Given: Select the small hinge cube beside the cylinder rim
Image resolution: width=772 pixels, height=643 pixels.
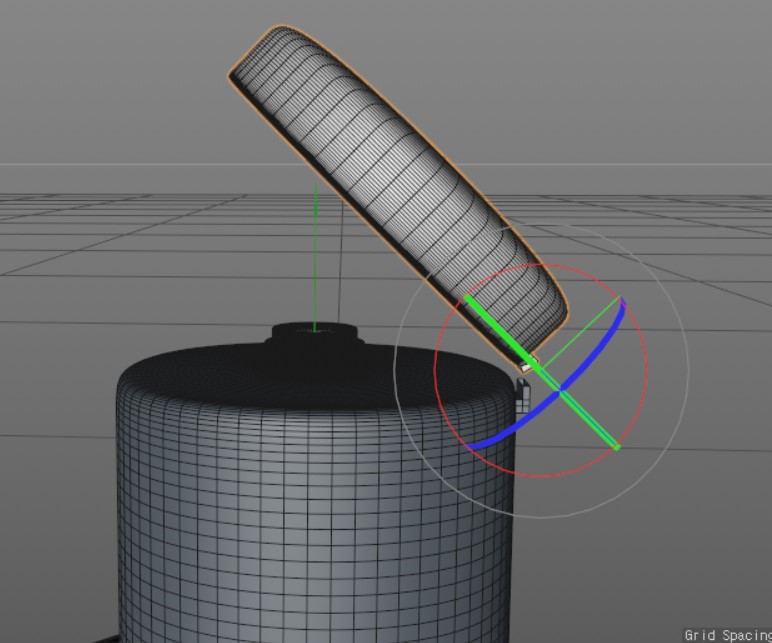Looking at the screenshot, I should (x=524, y=394).
